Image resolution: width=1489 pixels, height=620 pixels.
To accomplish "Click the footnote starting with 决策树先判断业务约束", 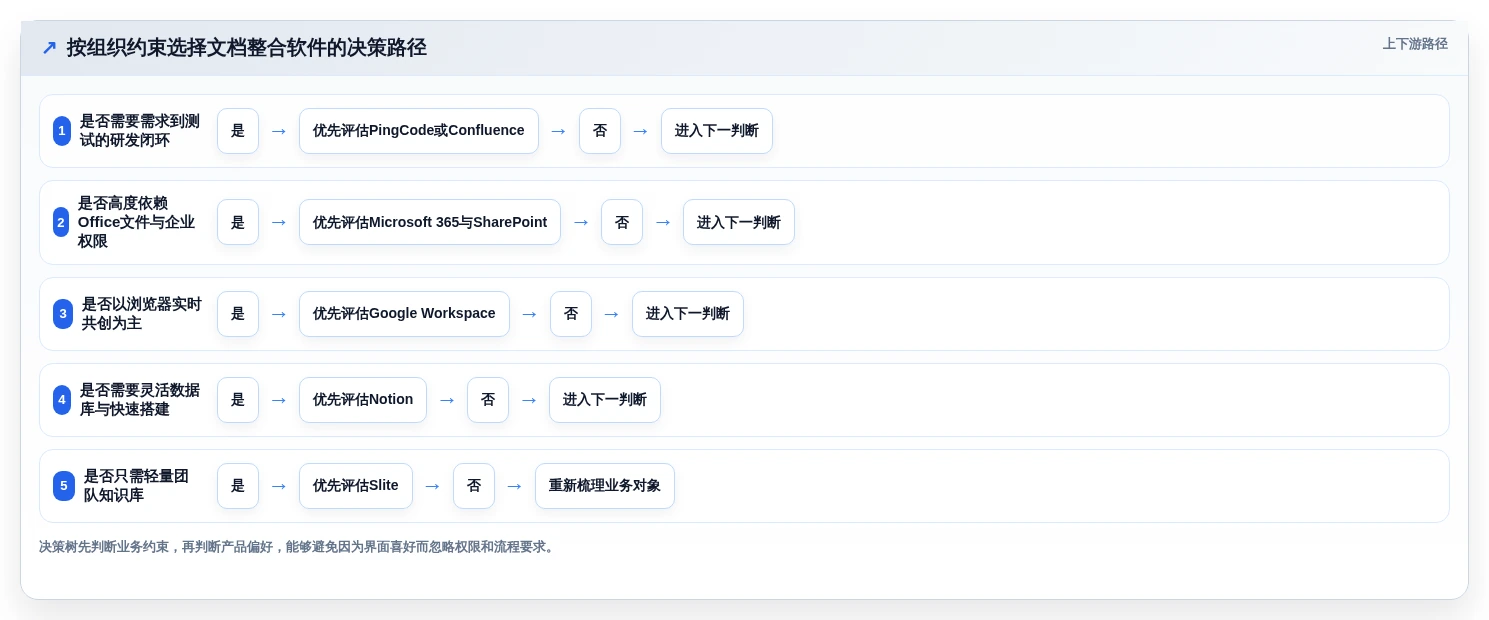I will point(298,547).
